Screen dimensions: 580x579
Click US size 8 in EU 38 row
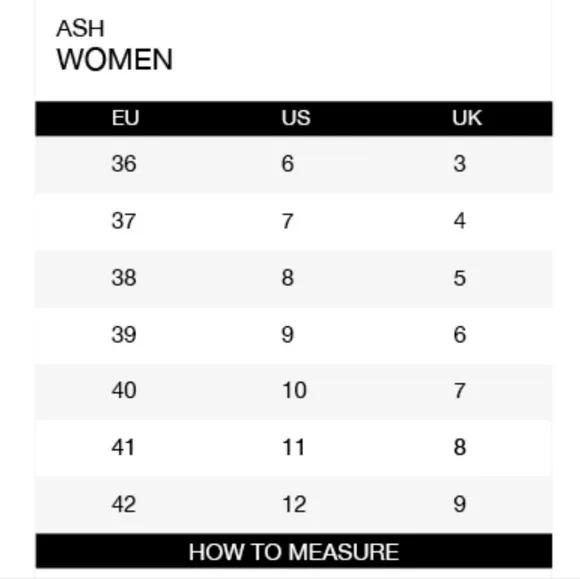288,278
